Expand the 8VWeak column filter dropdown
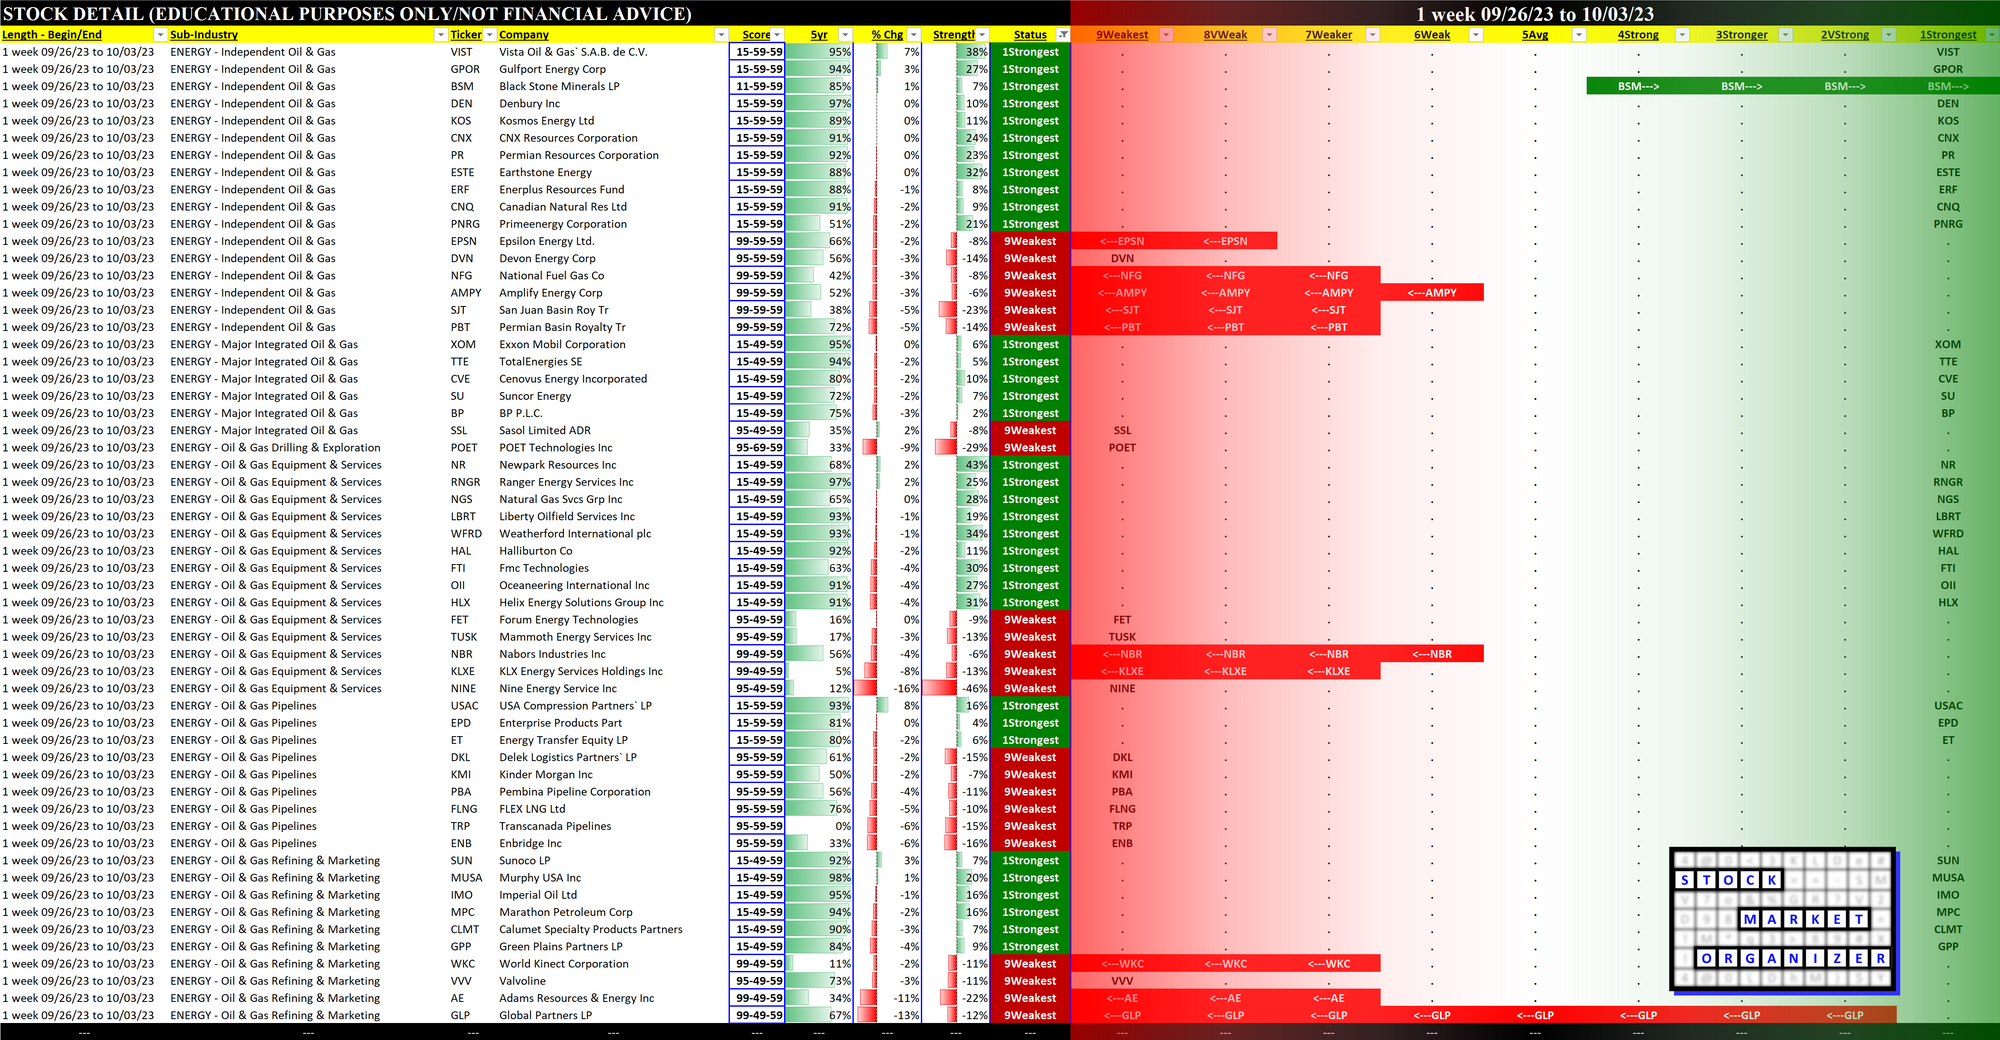This screenshot has height=1040, width=2000. point(1269,35)
